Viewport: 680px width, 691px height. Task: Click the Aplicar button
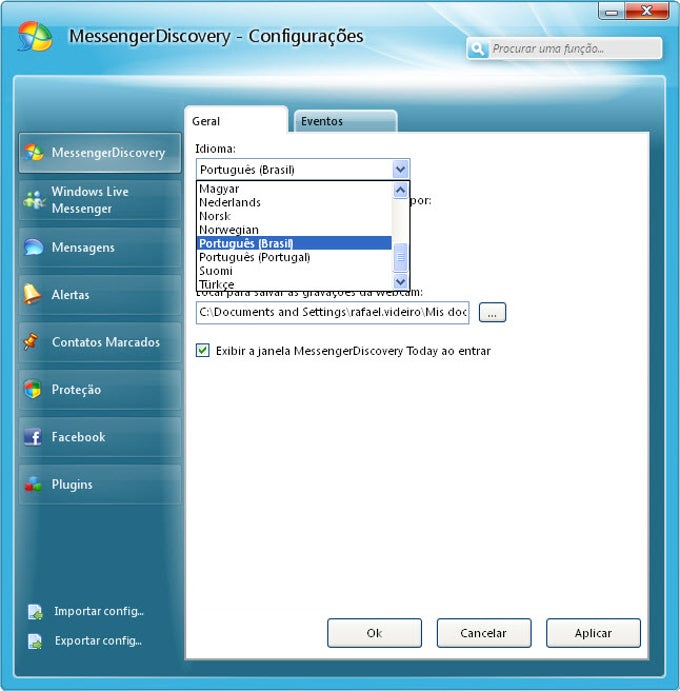[x=593, y=633]
